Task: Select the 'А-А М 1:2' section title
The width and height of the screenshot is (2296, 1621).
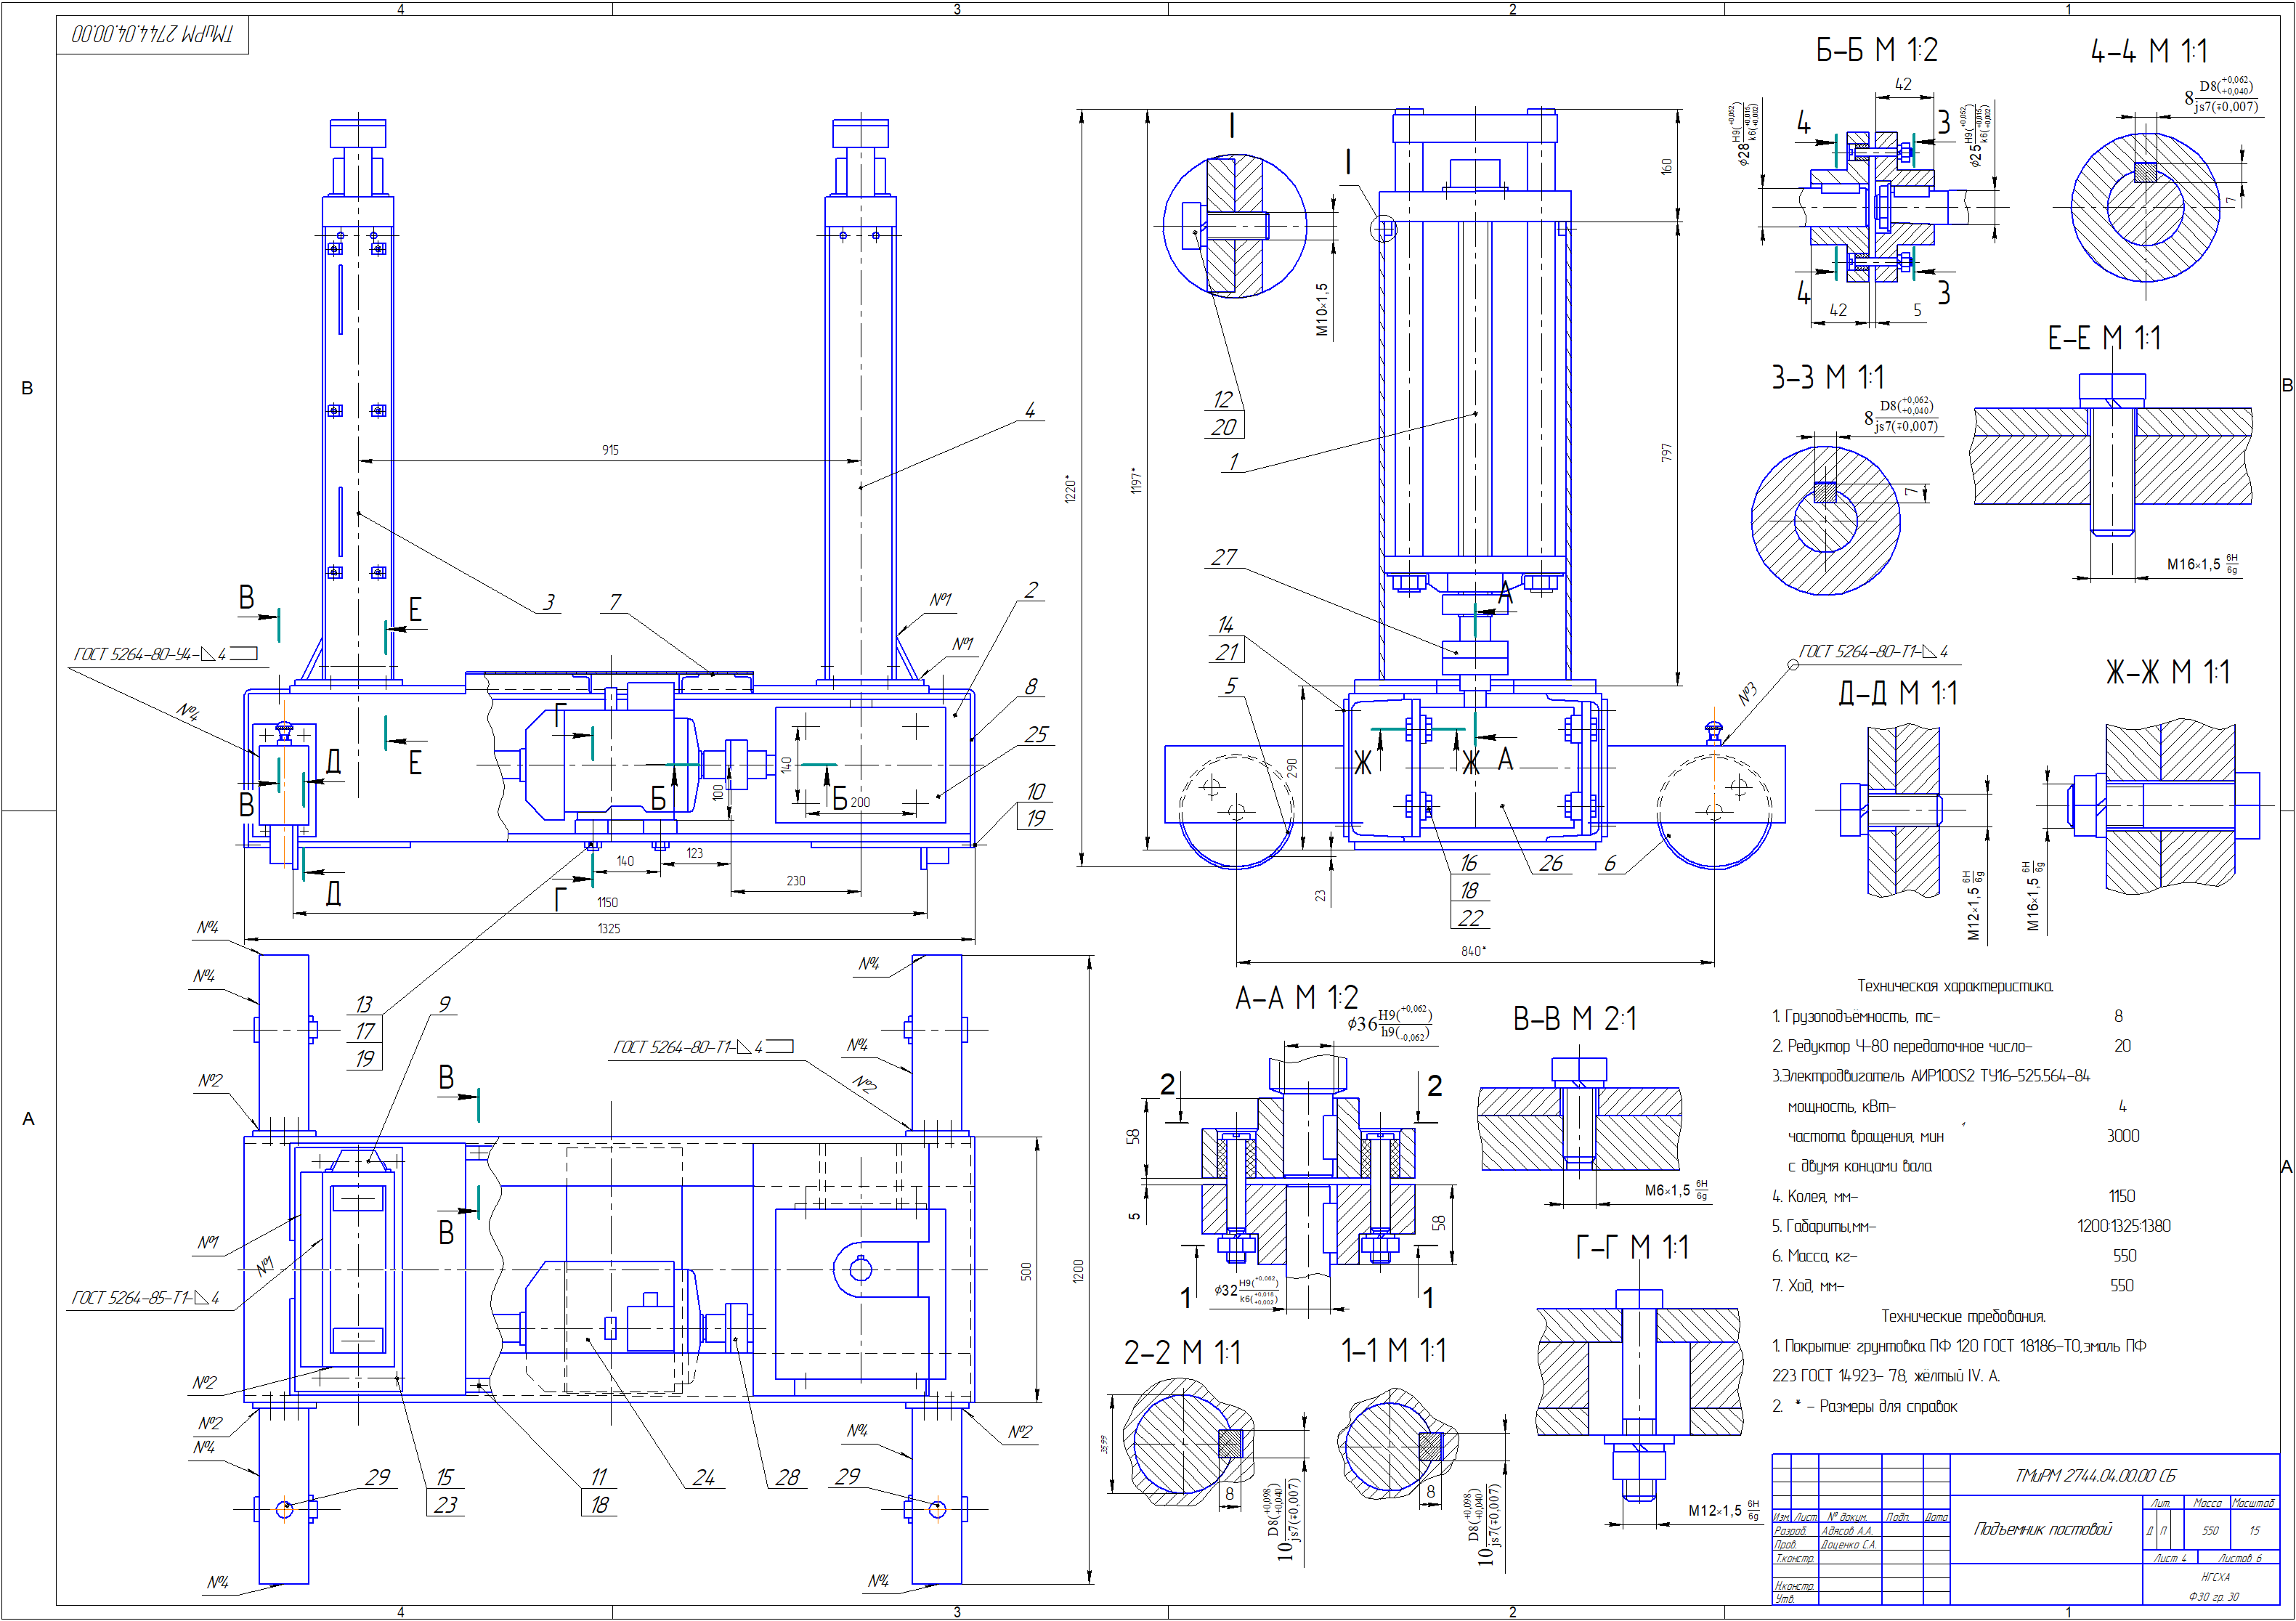Action: pyautogui.click(x=1296, y=997)
